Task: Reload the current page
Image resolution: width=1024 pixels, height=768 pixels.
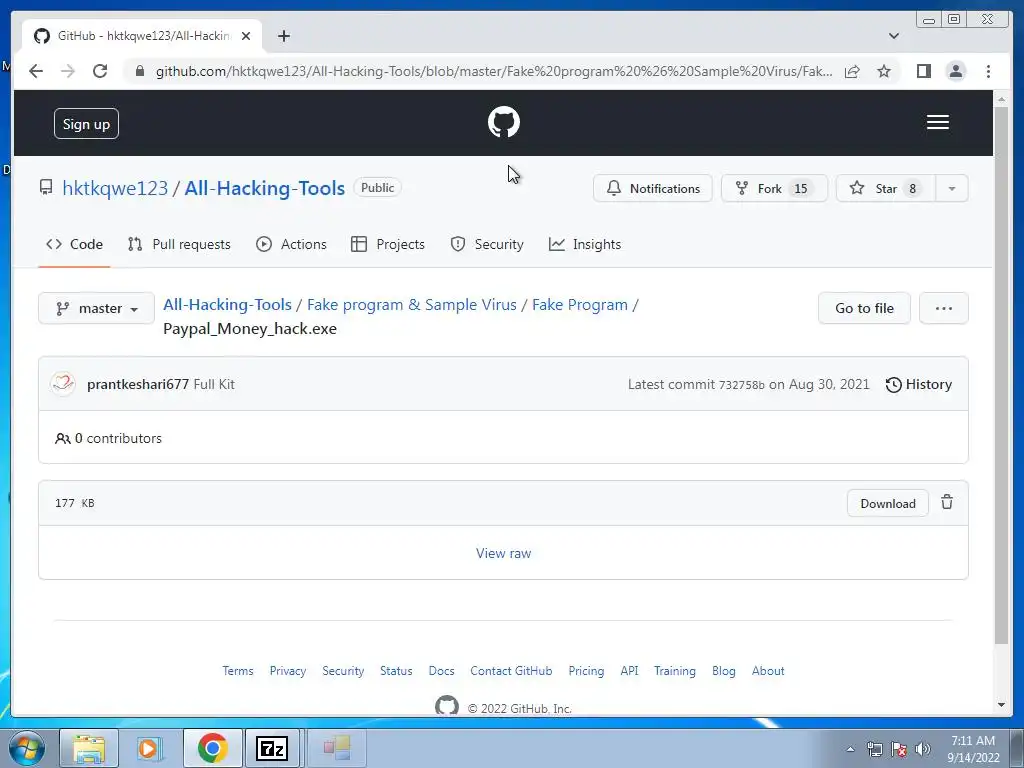Action: 100,71
